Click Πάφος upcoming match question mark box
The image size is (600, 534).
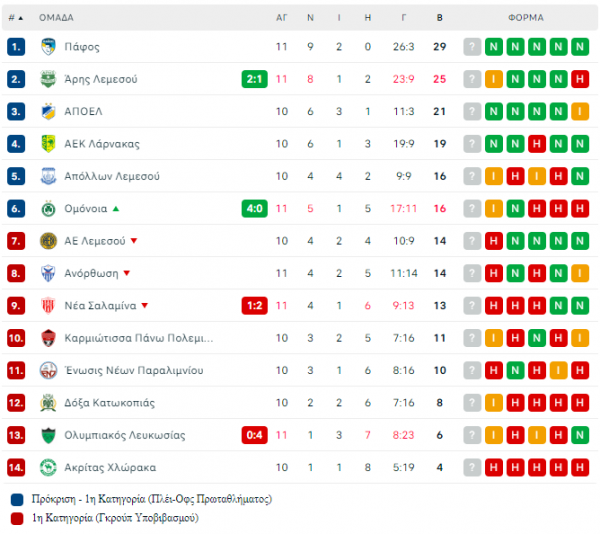click(x=472, y=47)
